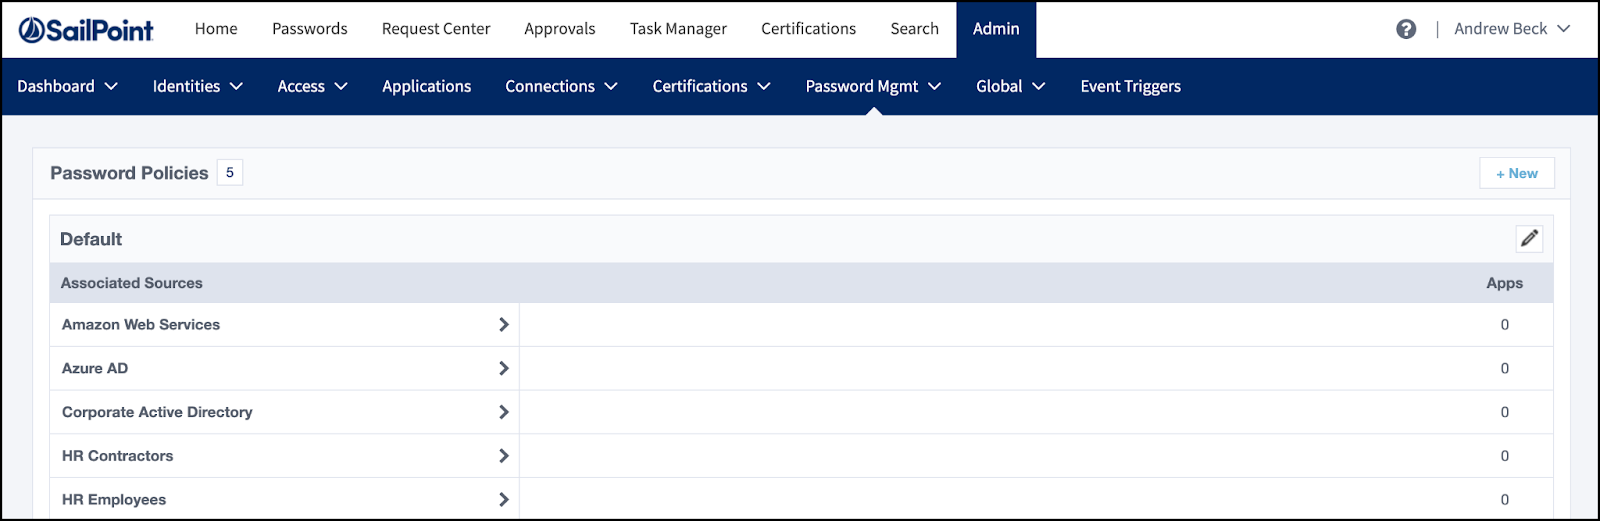Open the Global dropdown menu
Image resolution: width=1600 pixels, height=521 pixels.
pos(1010,86)
